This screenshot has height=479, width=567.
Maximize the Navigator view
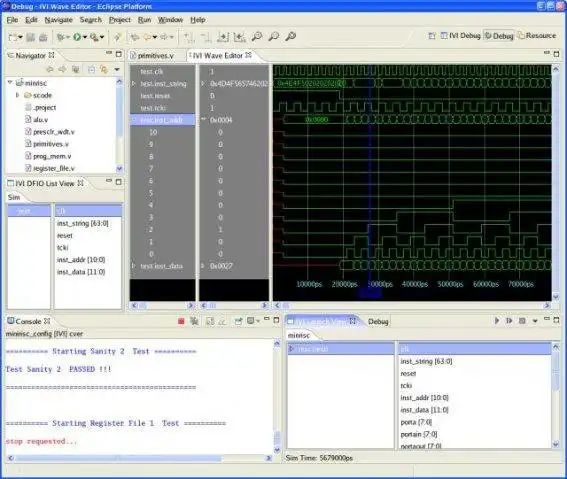[118, 54]
